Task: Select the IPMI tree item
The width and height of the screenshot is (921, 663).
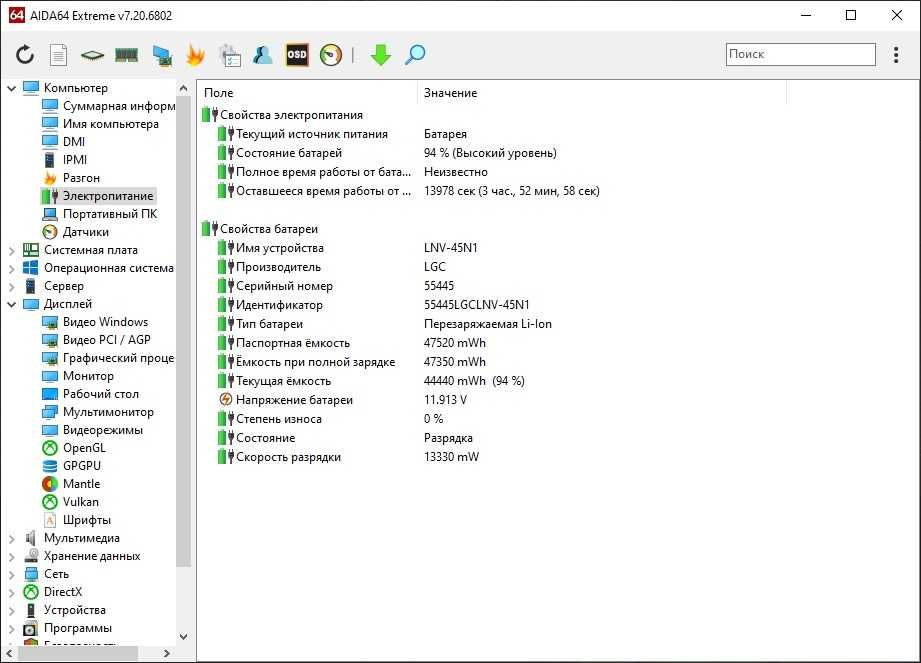Action: 65,160
